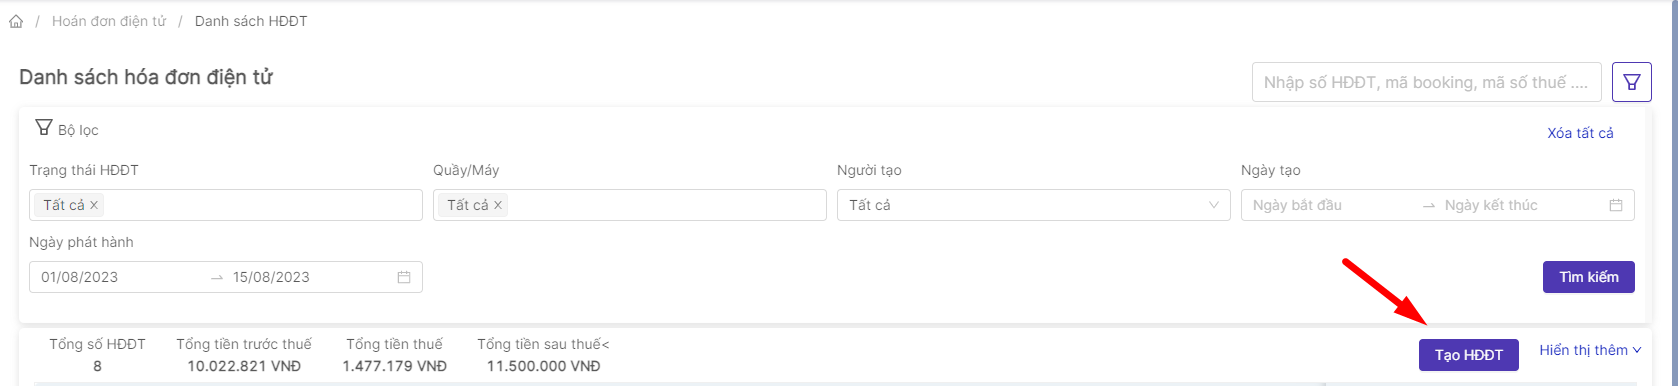Screen dimensions: 1678x386
Task: Go to home via breadcrumb house icon
Action: click(16, 21)
